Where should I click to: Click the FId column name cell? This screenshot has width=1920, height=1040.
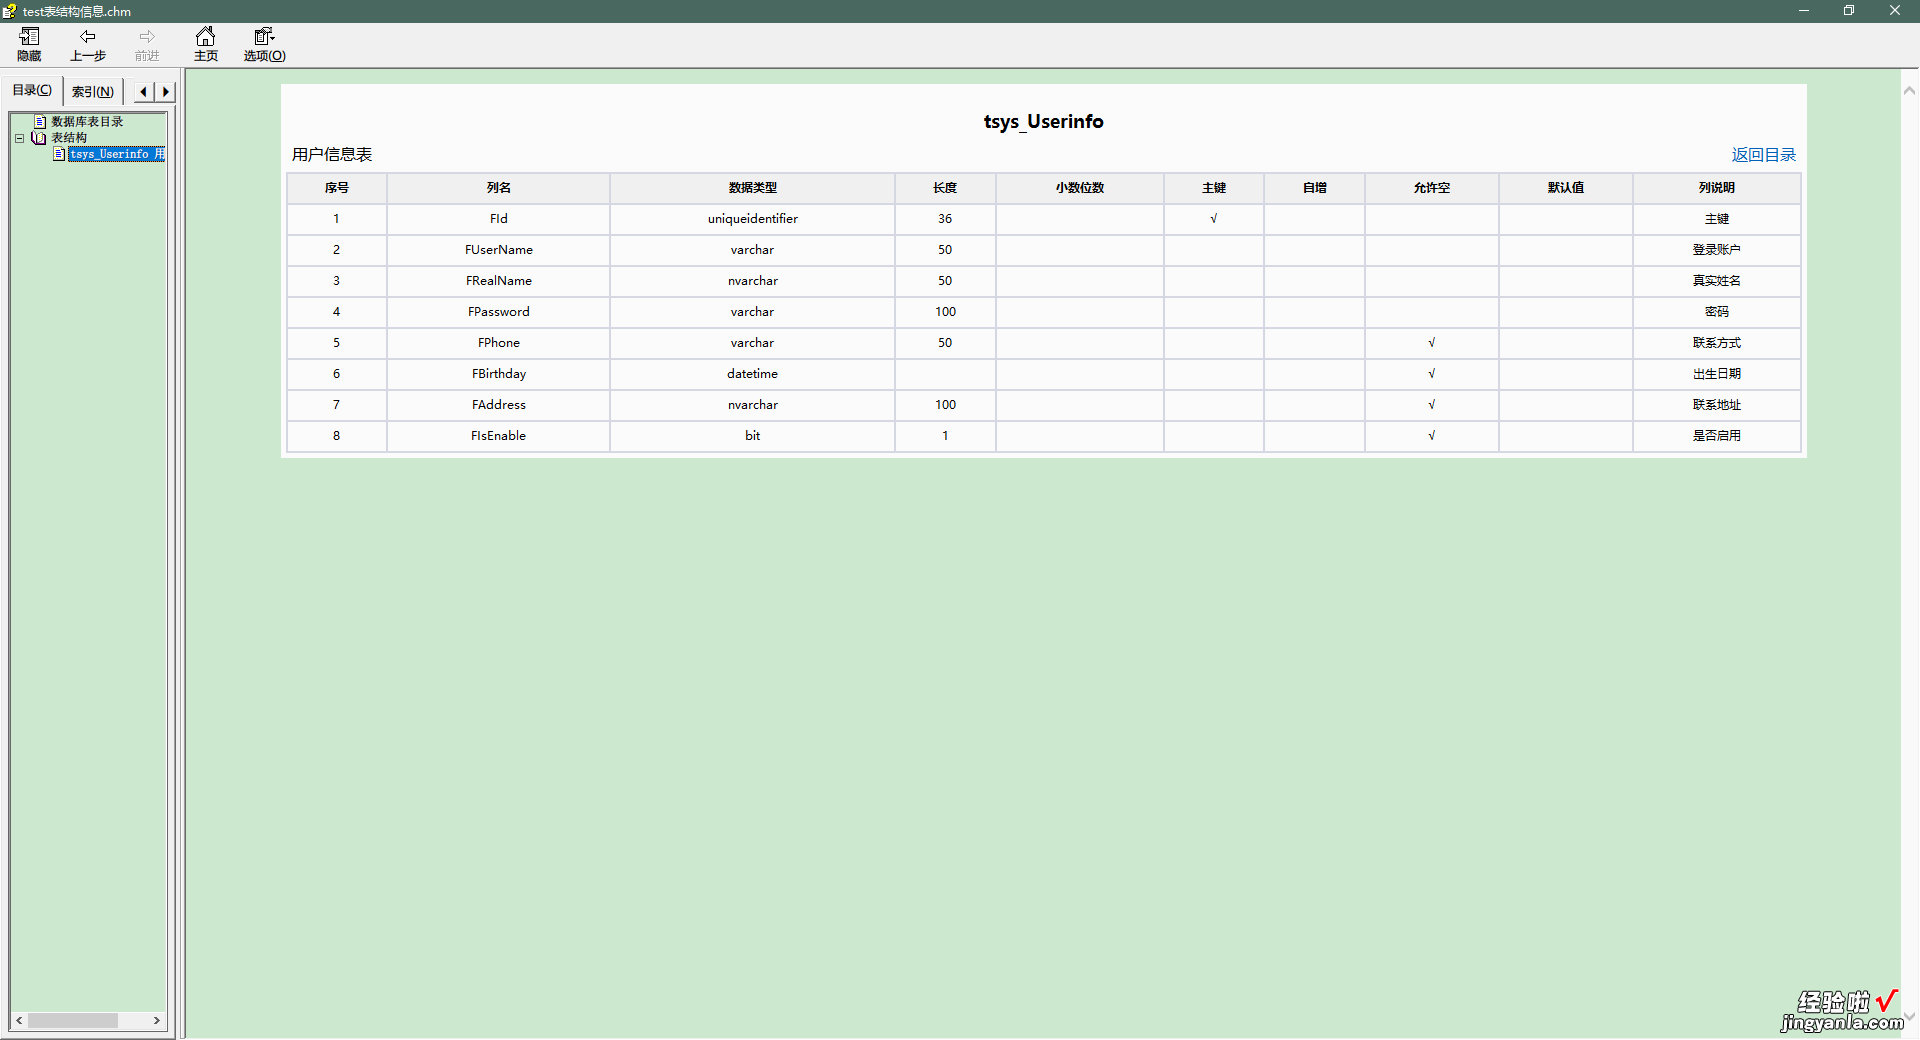pyautogui.click(x=499, y=219)
